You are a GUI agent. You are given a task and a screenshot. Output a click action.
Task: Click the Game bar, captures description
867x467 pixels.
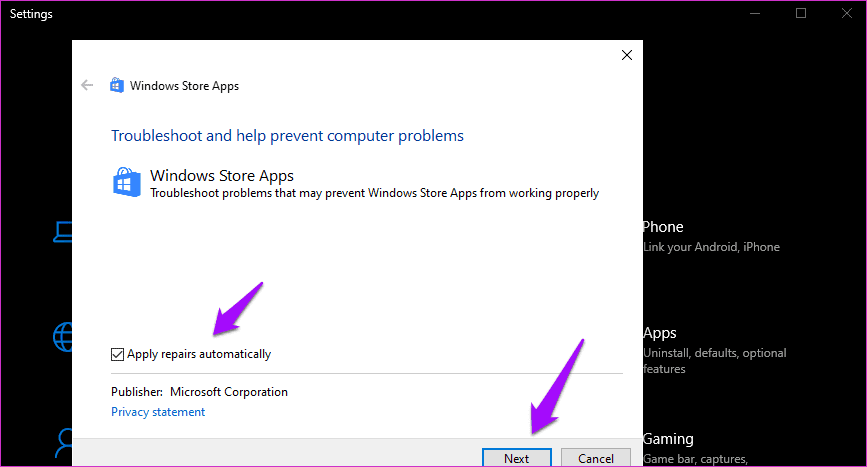tap(696, 459)
